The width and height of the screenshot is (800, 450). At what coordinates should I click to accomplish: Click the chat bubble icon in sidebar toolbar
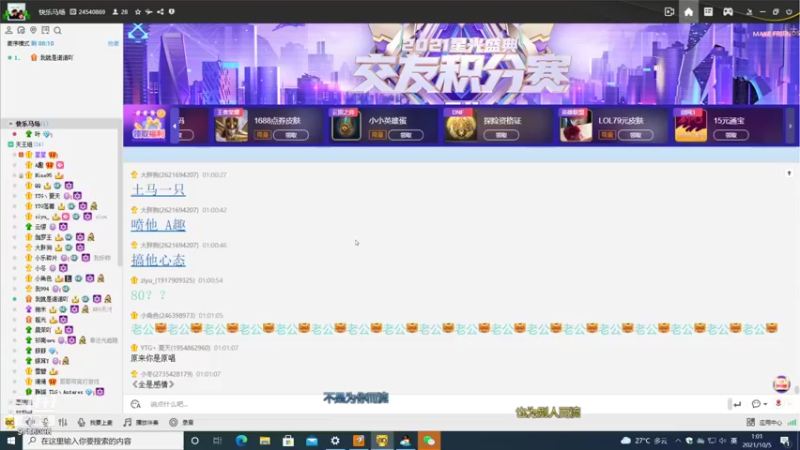pos(21,31)
